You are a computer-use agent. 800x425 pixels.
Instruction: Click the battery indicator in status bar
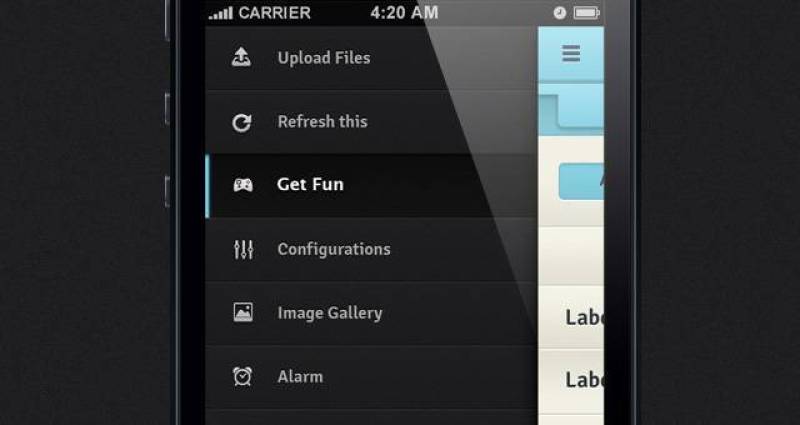(587, 13)
